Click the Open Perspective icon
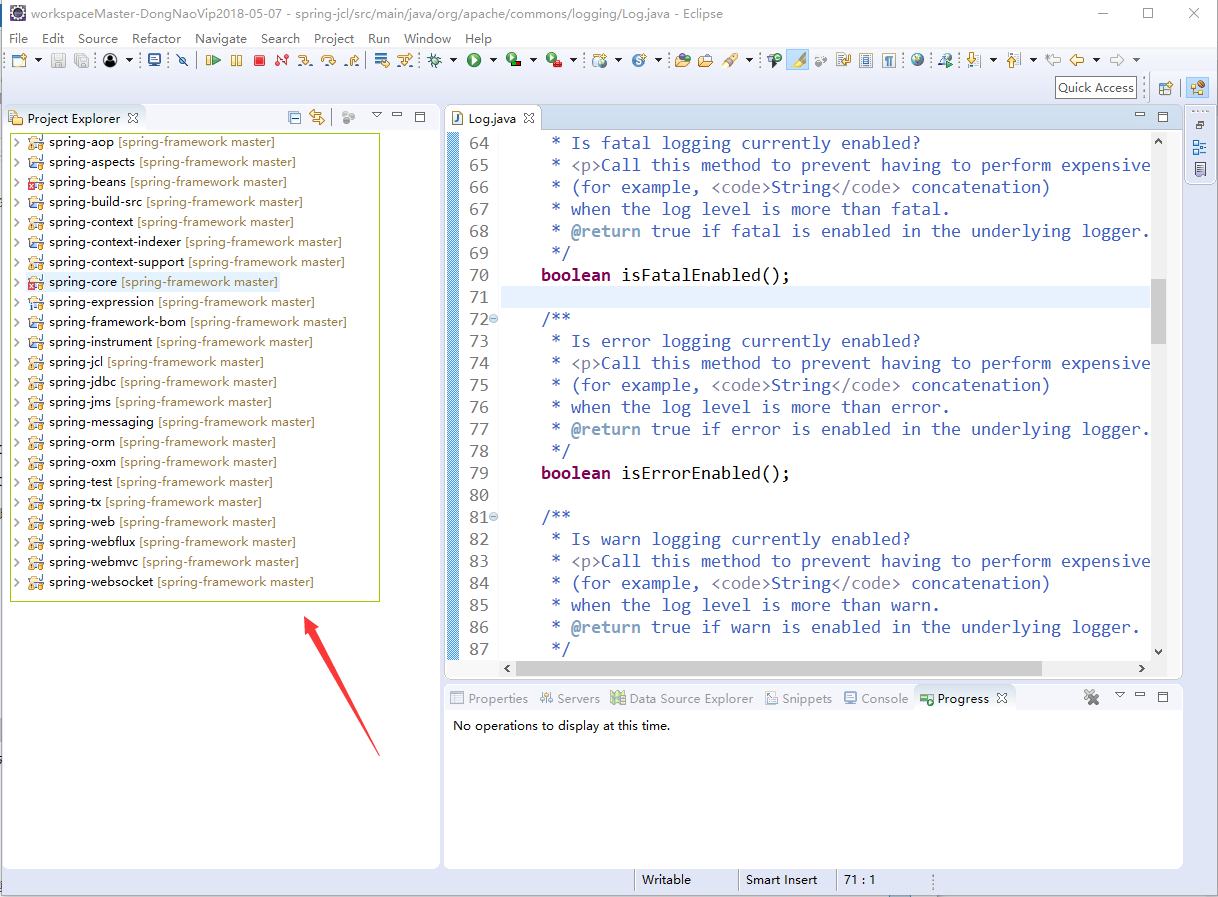The width and height of the screenshot is (1218, 897). [1166, 88]
